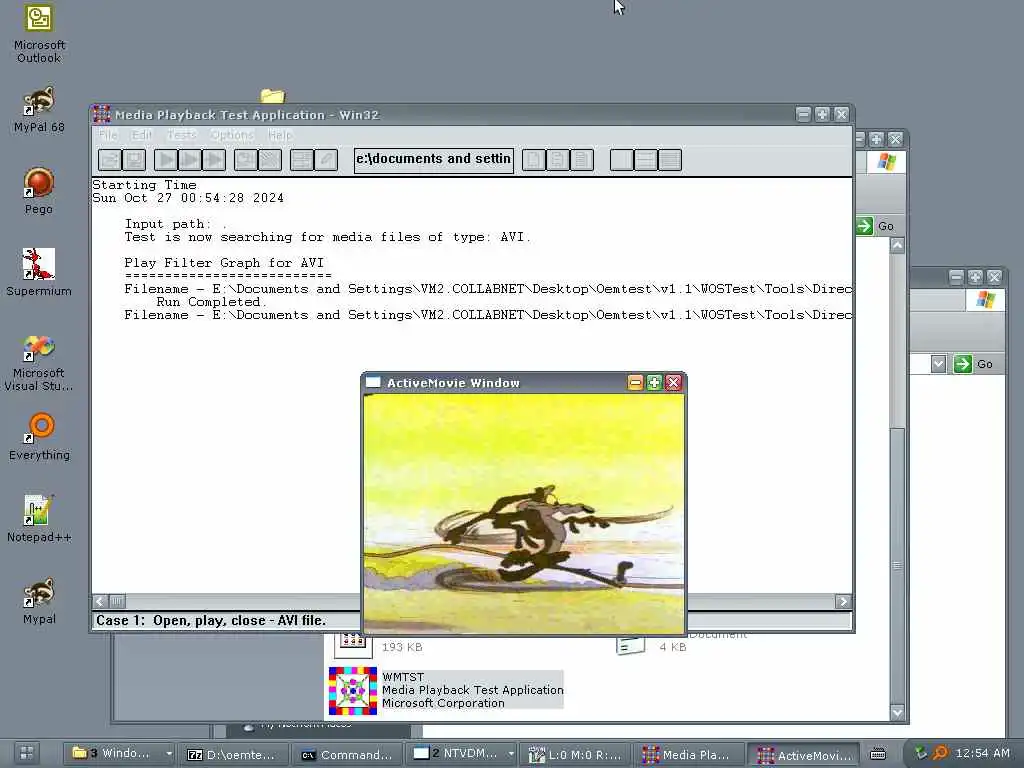Click the left arrow of horizontal scrollbar
The width and height of the screenshot is (1024, 768).
(x=100, y=601)
